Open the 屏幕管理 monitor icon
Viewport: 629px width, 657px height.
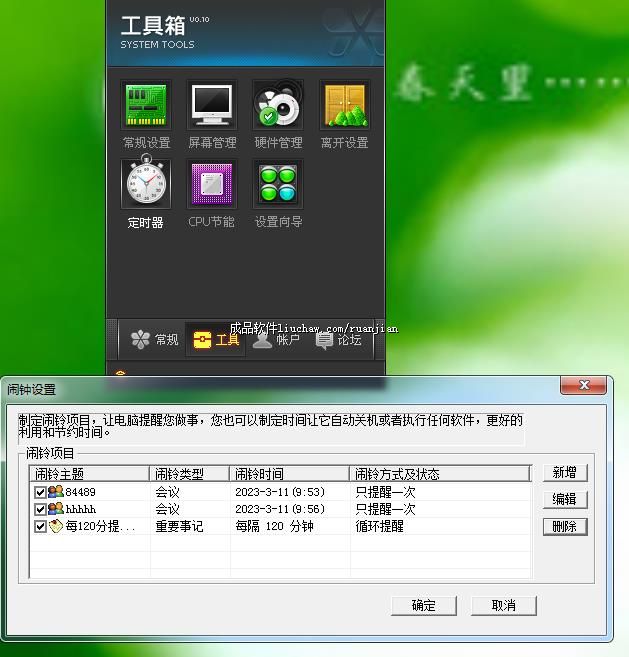[x=212, y=105]
